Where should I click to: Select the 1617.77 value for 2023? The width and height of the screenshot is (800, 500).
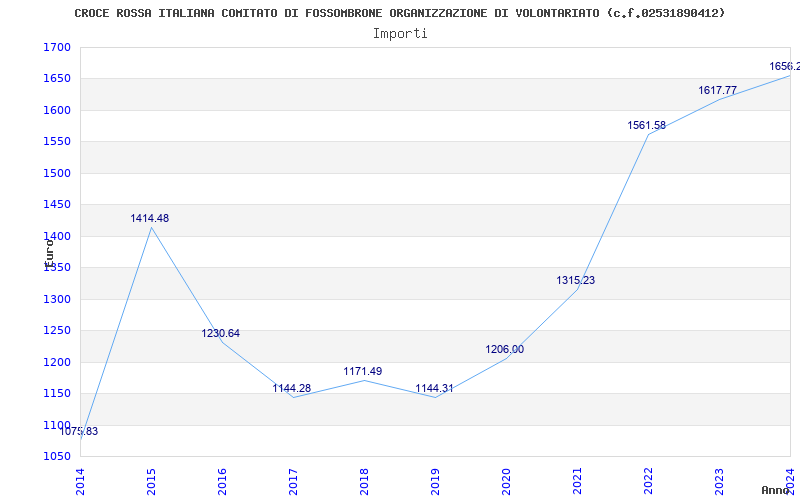pyautogui.click(x=717, y=90)
